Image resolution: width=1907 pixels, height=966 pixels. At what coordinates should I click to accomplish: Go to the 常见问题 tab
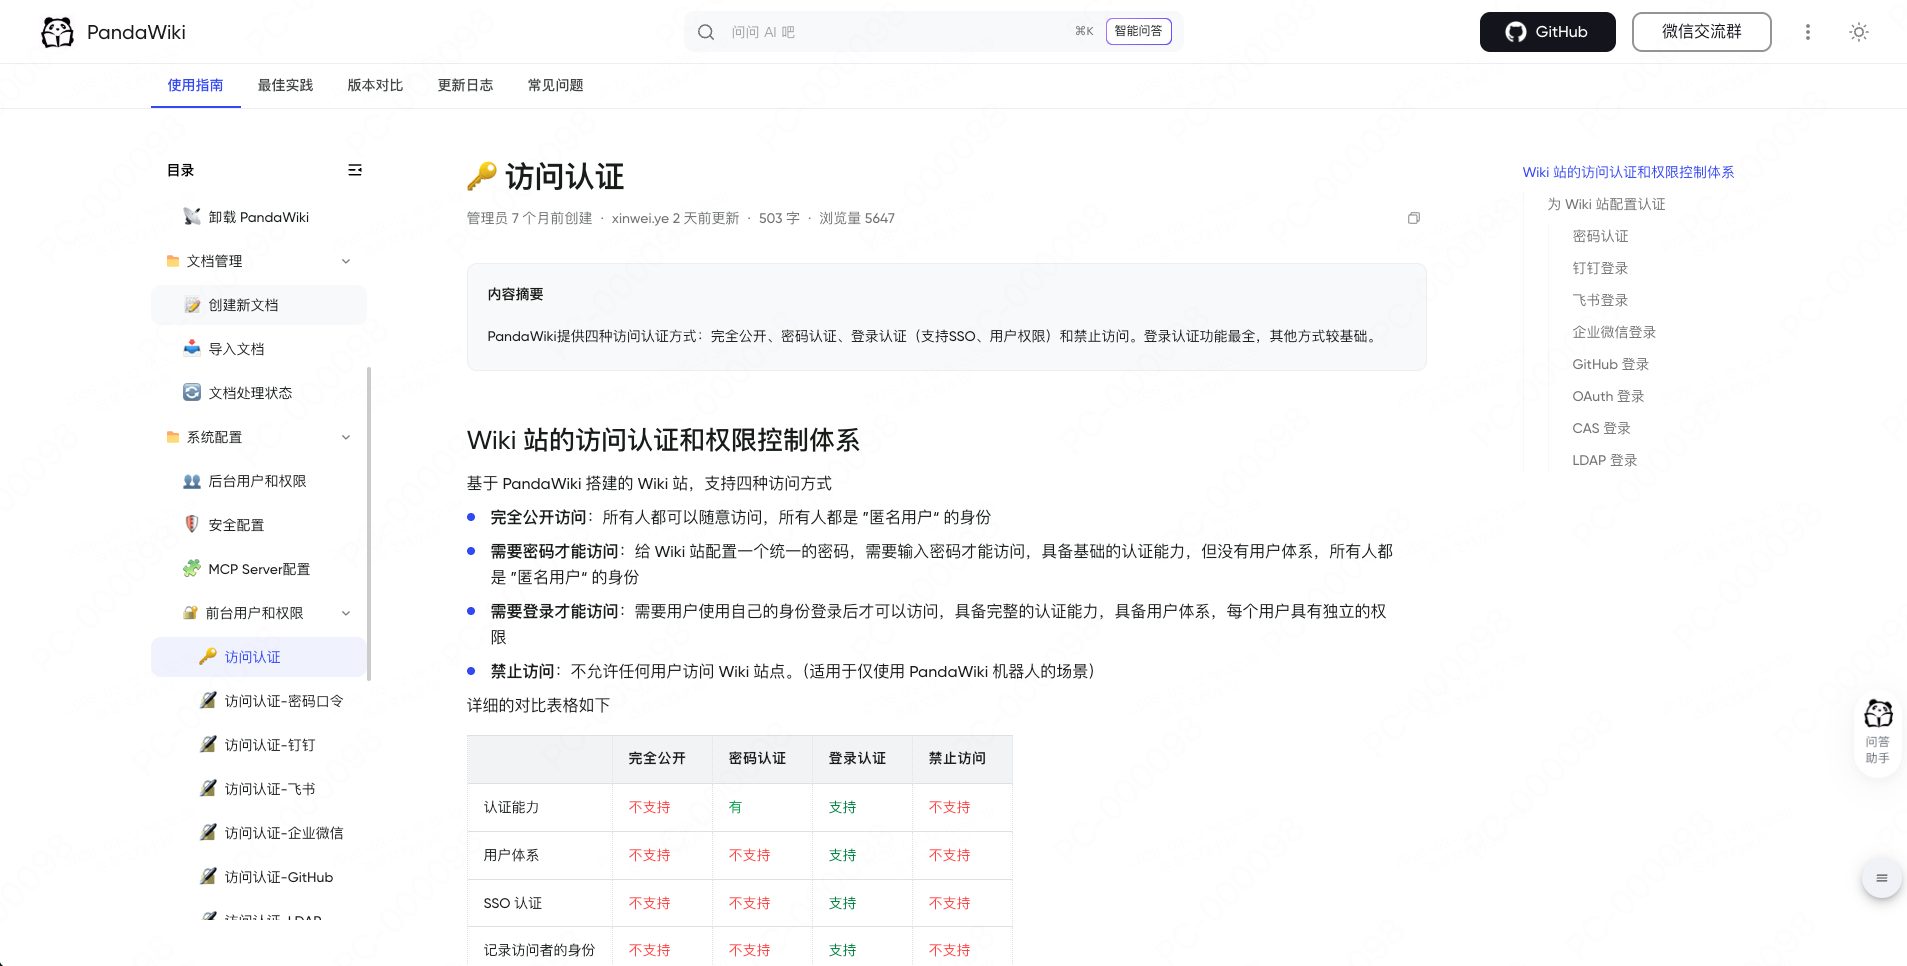pyautogui.click(x=556, y=85)
